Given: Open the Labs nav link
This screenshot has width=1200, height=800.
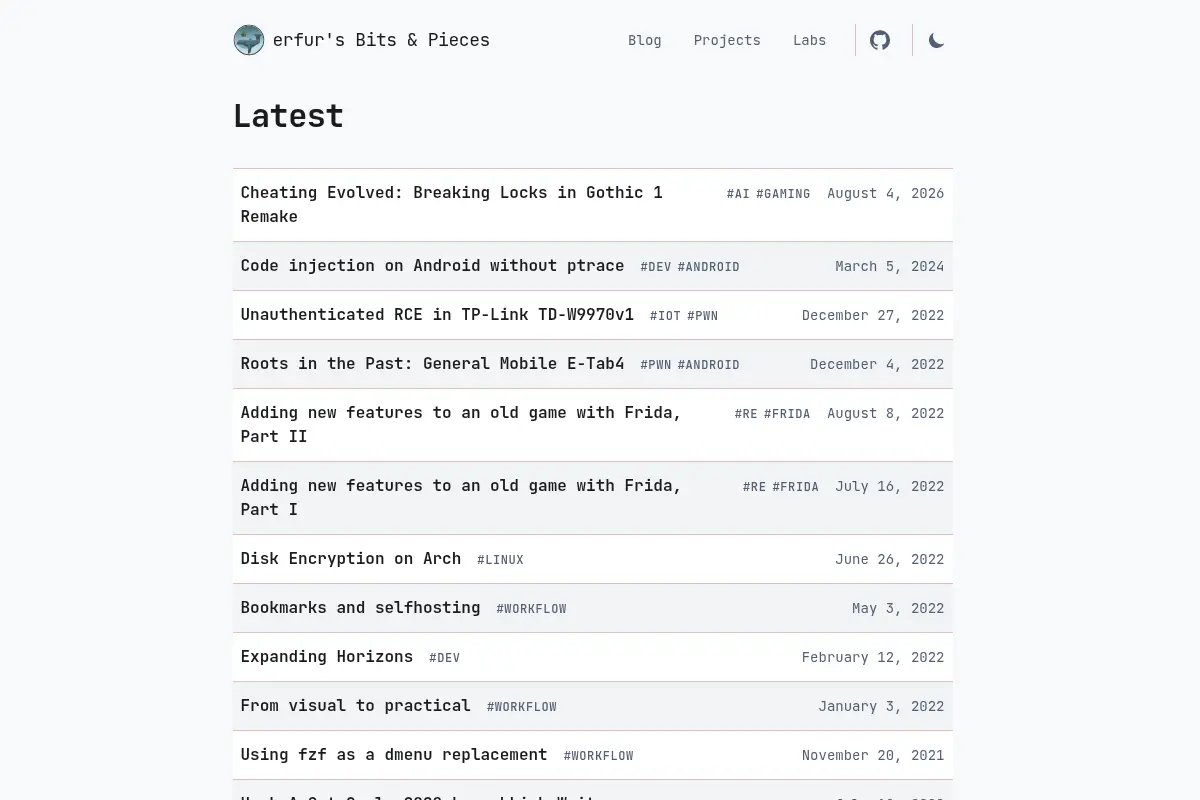Looking at the screenshot, I should [810, 40].
